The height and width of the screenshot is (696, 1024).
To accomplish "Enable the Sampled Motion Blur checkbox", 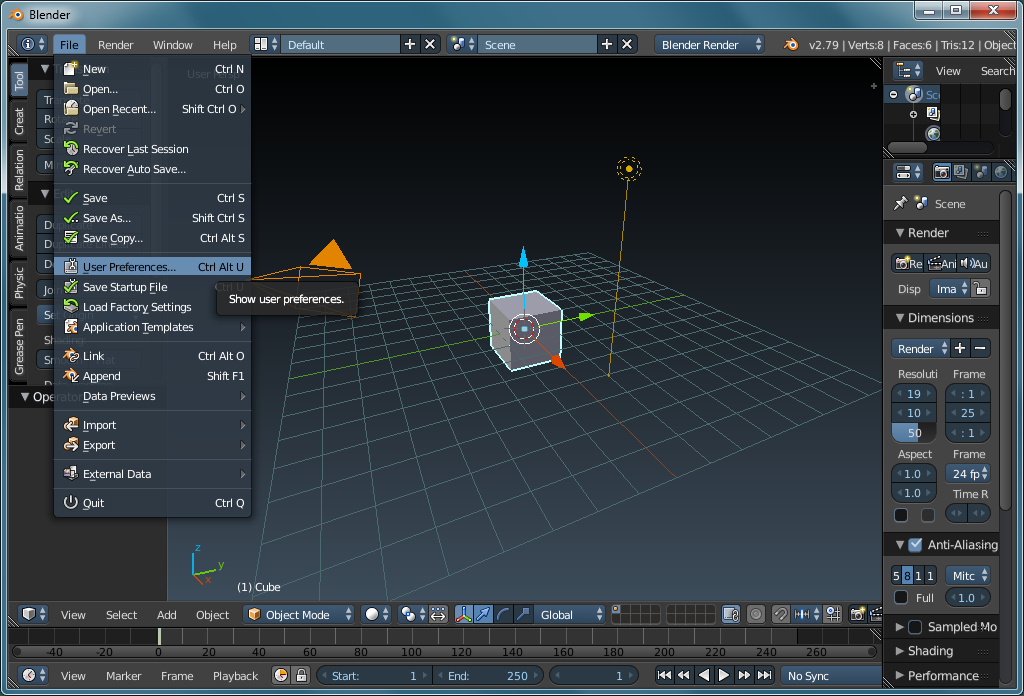I will (x=916, y=627).
